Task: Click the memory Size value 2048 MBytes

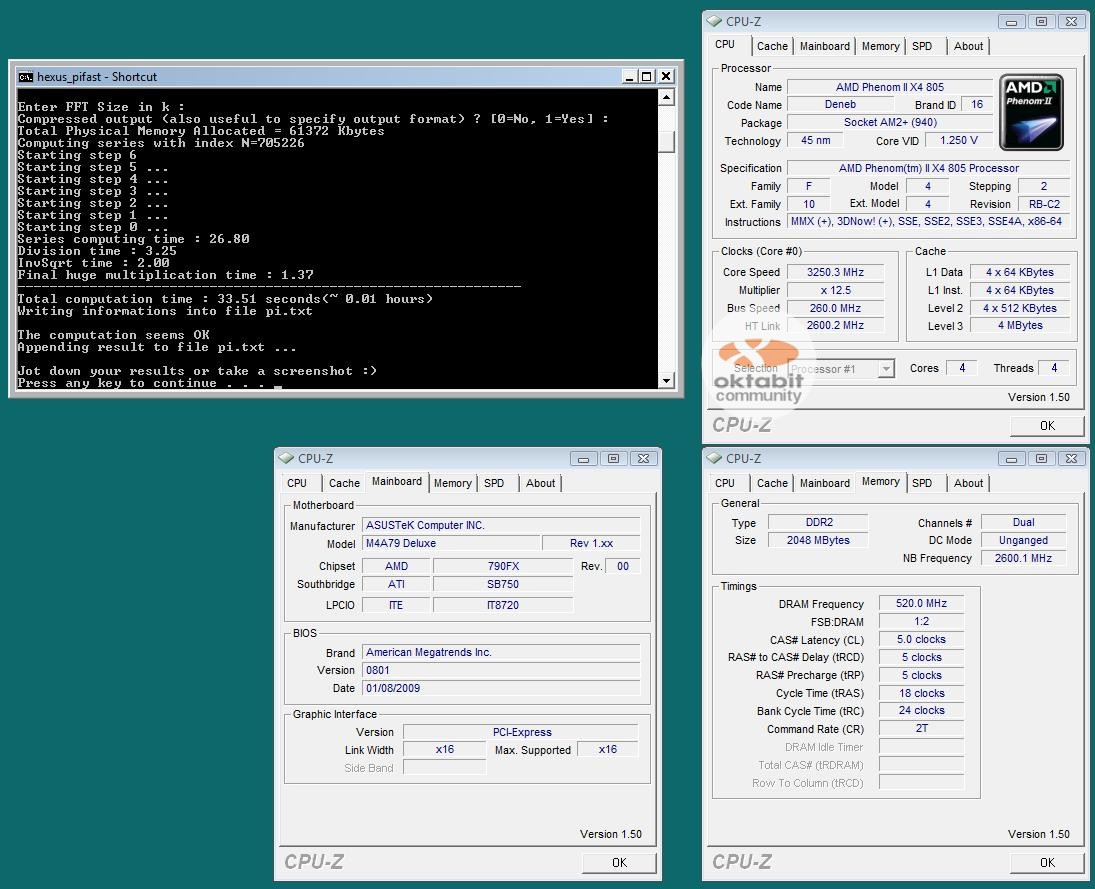Action: (818, 541)
